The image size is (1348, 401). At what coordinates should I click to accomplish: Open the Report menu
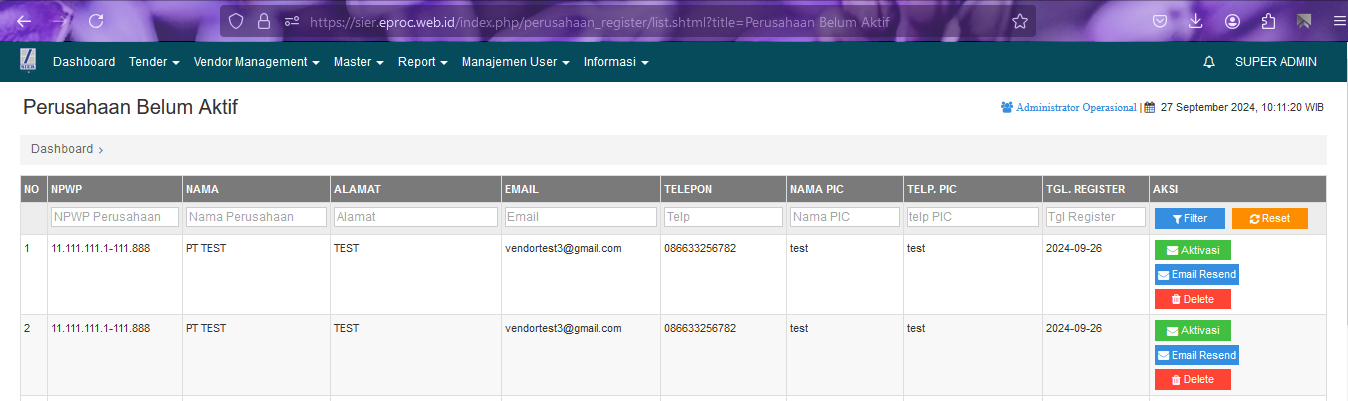tap(423, 62)
